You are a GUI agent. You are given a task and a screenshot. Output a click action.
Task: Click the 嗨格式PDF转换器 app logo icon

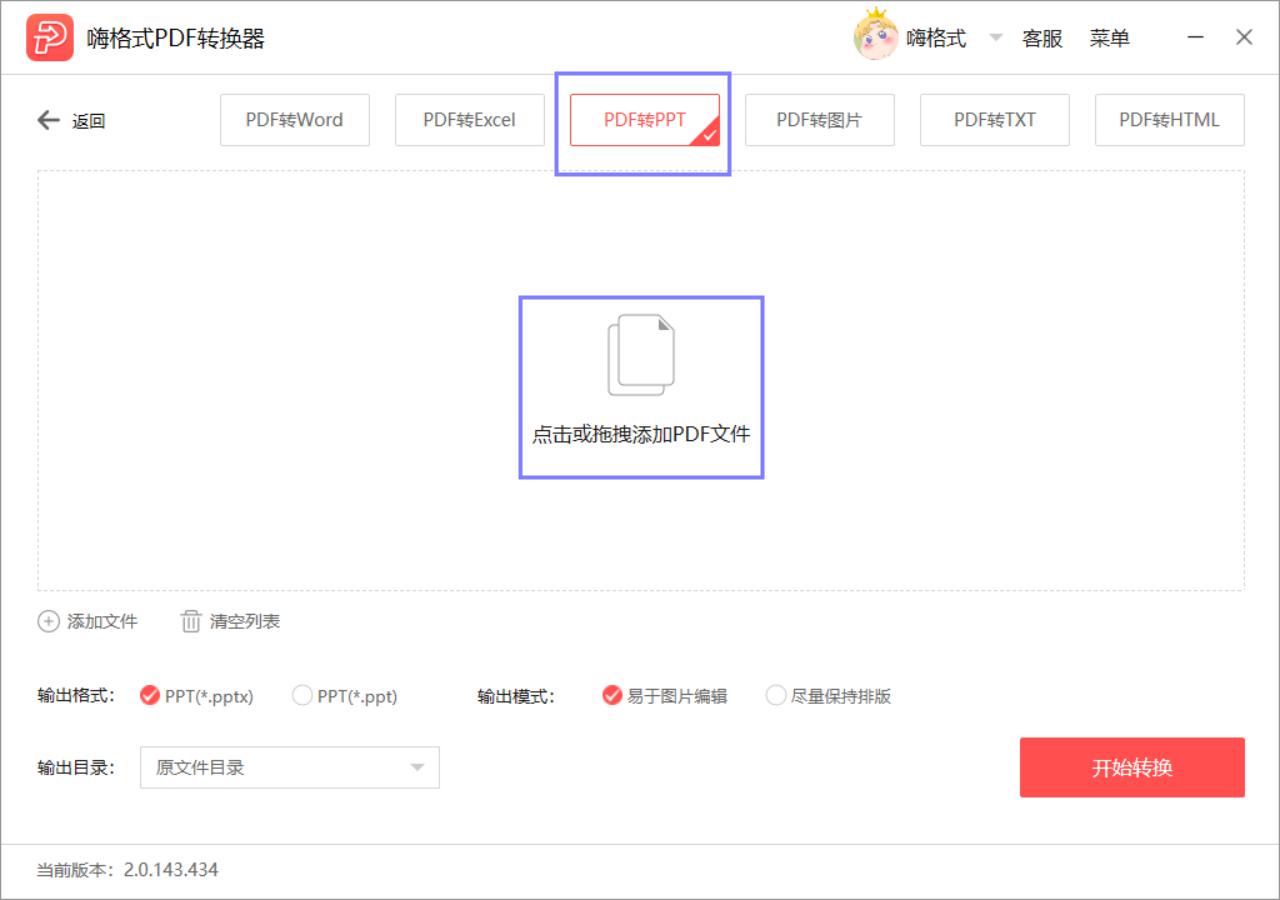tap(50, 38)
